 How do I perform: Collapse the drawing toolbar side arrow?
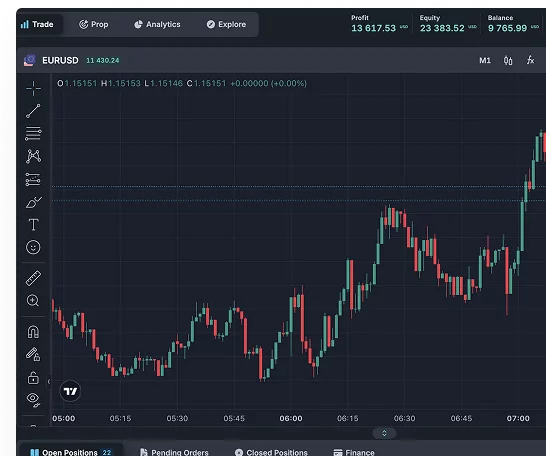coord(49,382)
